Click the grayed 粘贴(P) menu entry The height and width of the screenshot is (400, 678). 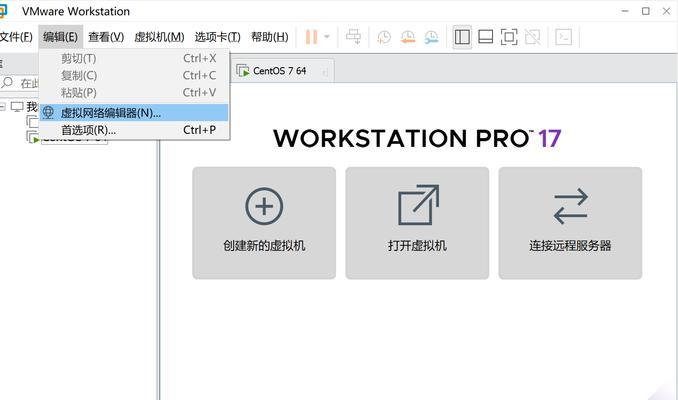point(134,93)
